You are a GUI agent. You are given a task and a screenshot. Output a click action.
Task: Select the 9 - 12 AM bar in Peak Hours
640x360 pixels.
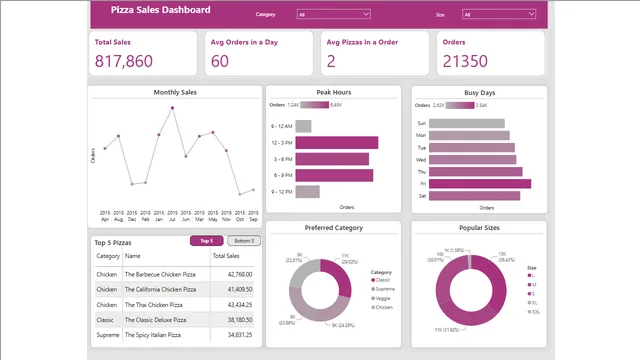tap(303, 126)
